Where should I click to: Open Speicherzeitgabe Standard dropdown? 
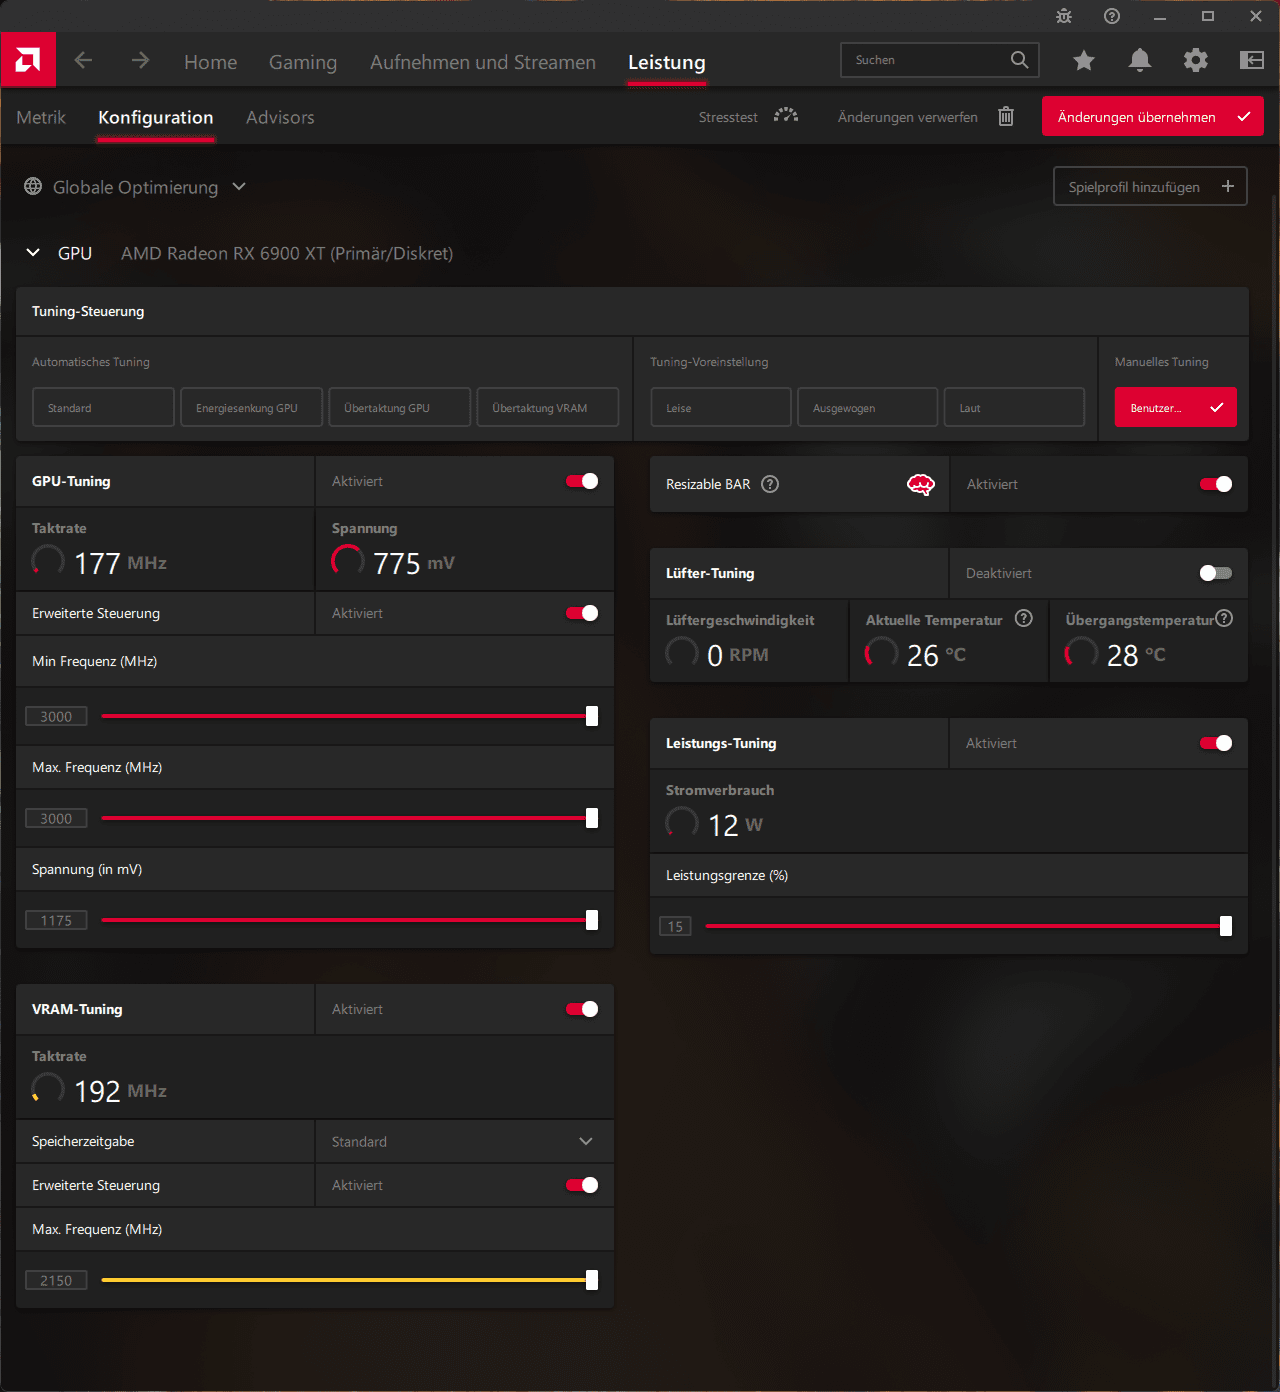pos(464,1141)
